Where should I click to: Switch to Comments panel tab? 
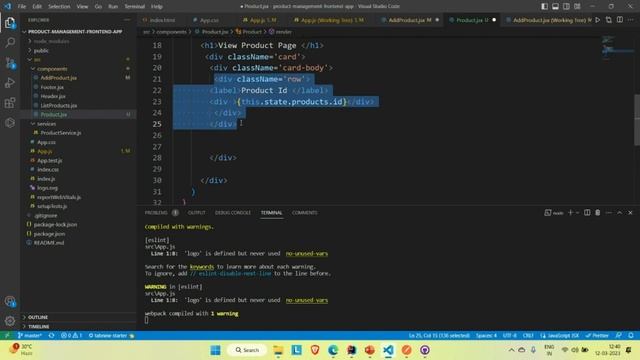pos(304,213)
